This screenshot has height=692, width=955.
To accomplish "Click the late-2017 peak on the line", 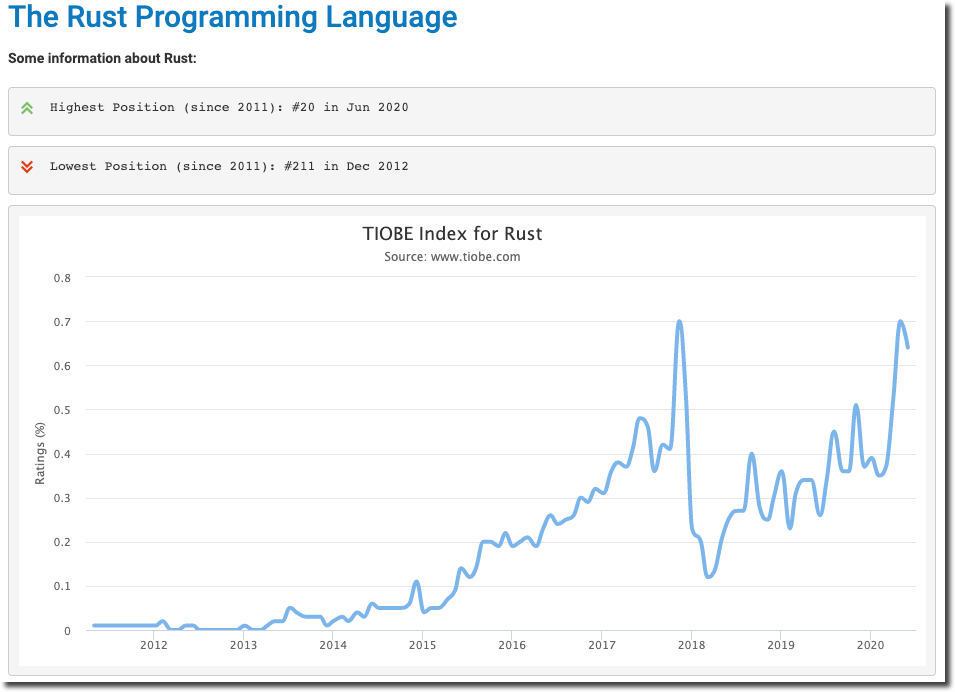I will pyautogui.click(x=680, y=322).
